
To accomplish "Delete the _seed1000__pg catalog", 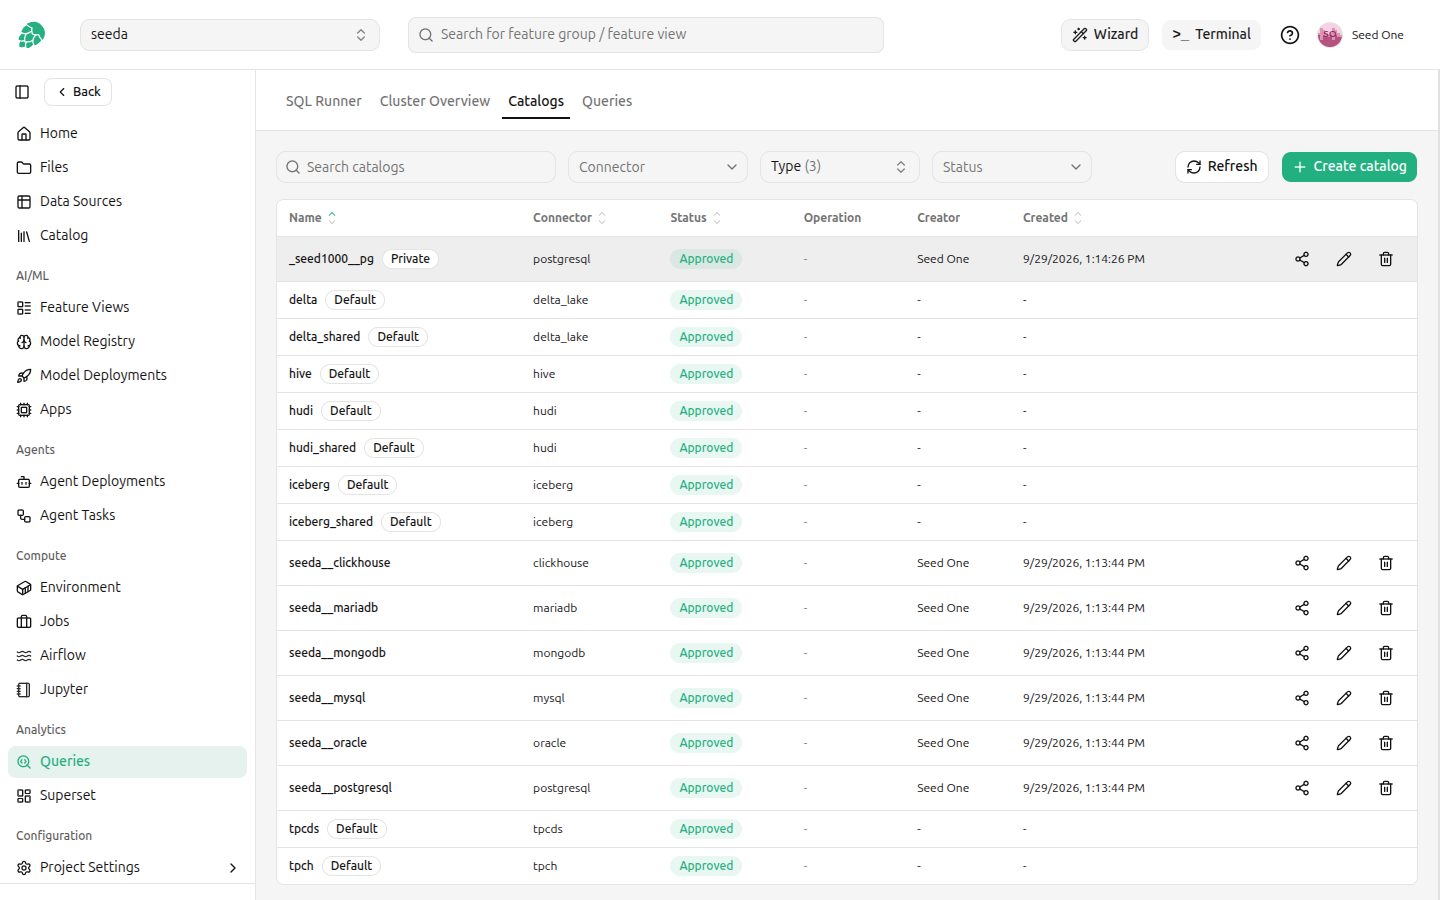I will click(1386, 259).
